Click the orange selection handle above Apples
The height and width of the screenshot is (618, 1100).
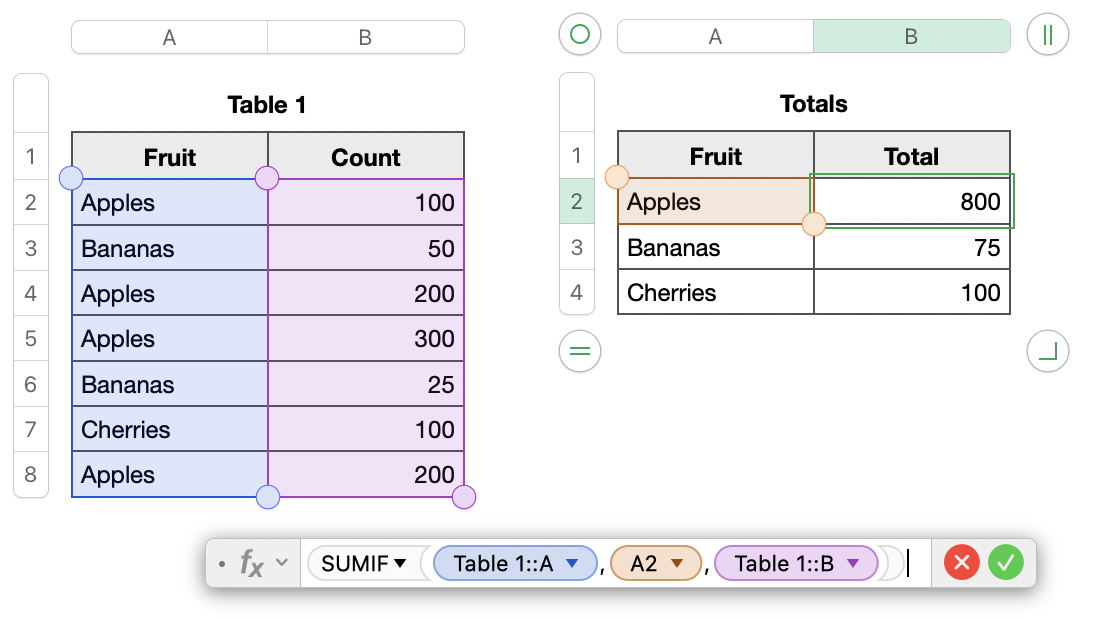click(617, 178)
